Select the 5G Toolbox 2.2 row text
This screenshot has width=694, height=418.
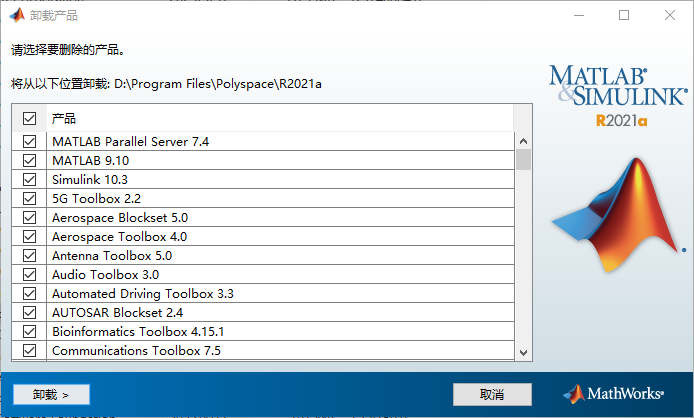96,198
